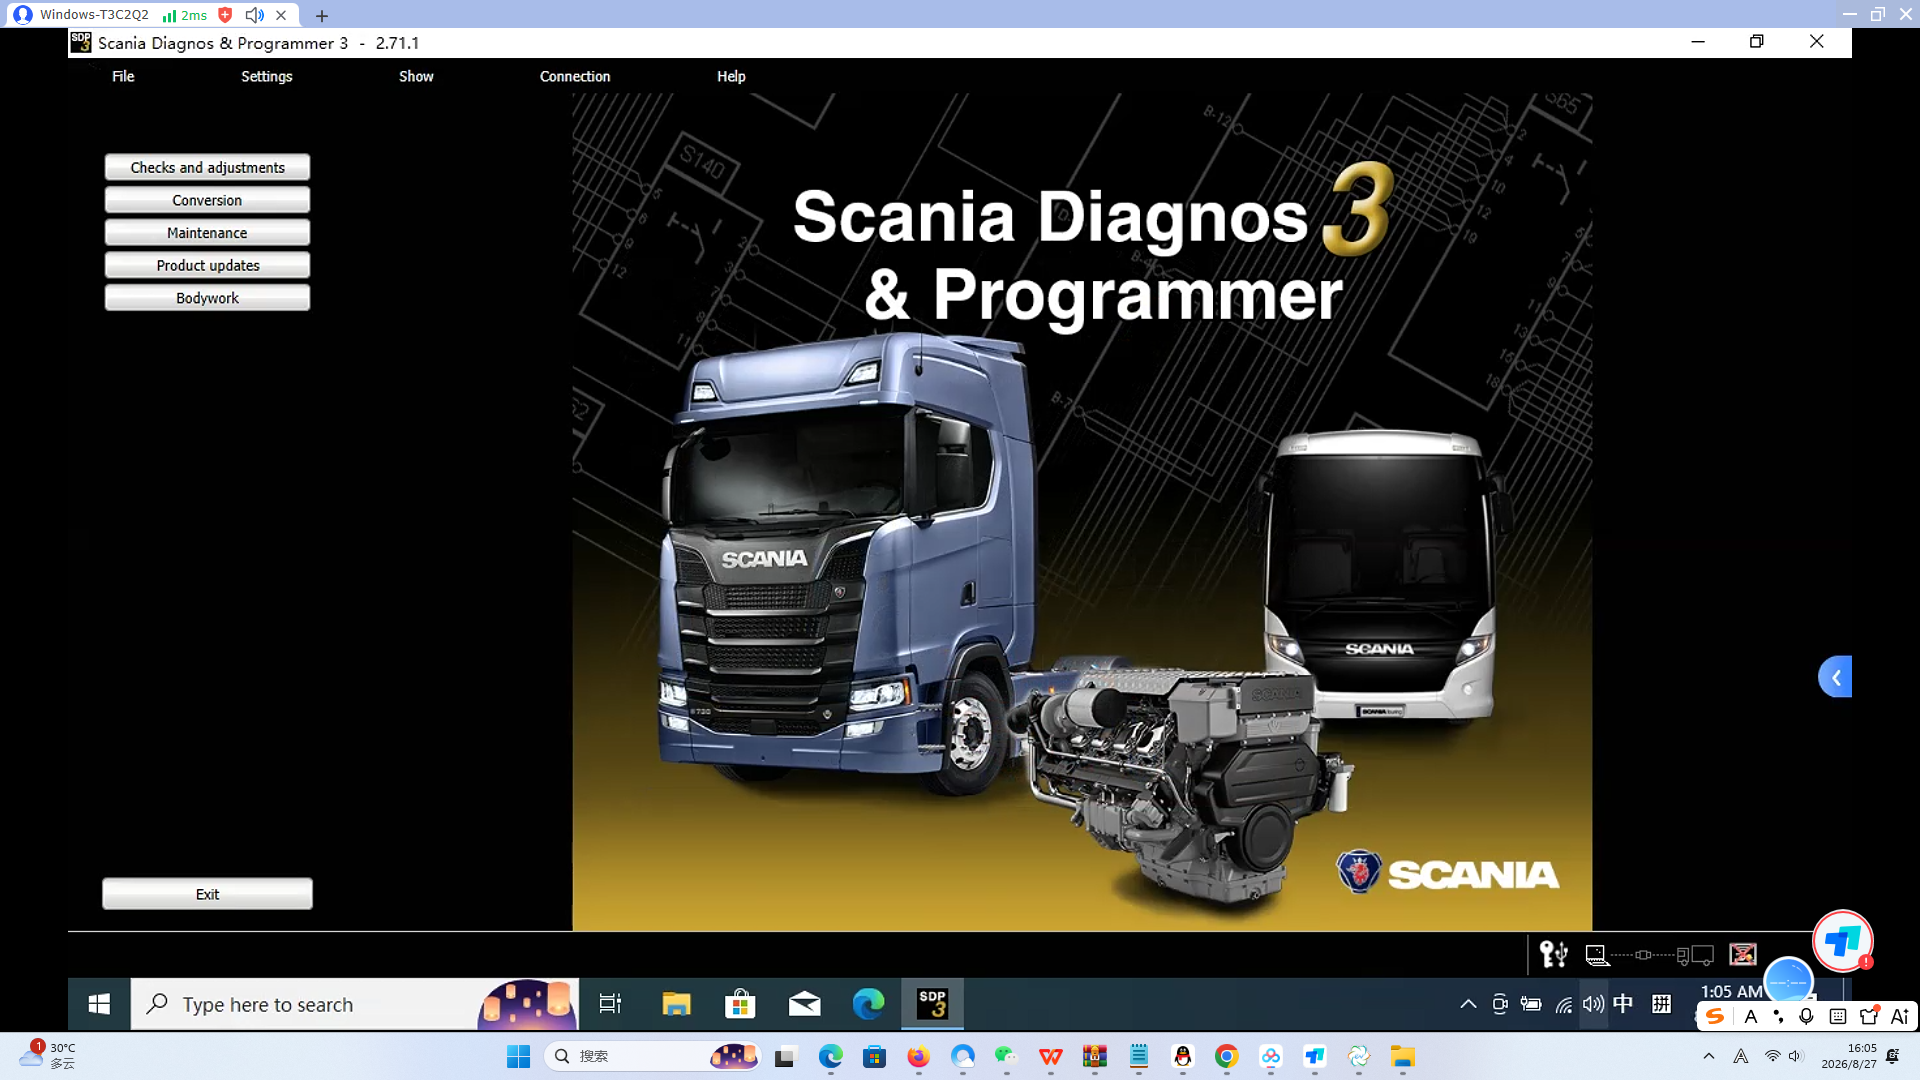Toggle the A English mode on the IME bar
Screen dimensions: 1920x1080
(1750, 1016)
